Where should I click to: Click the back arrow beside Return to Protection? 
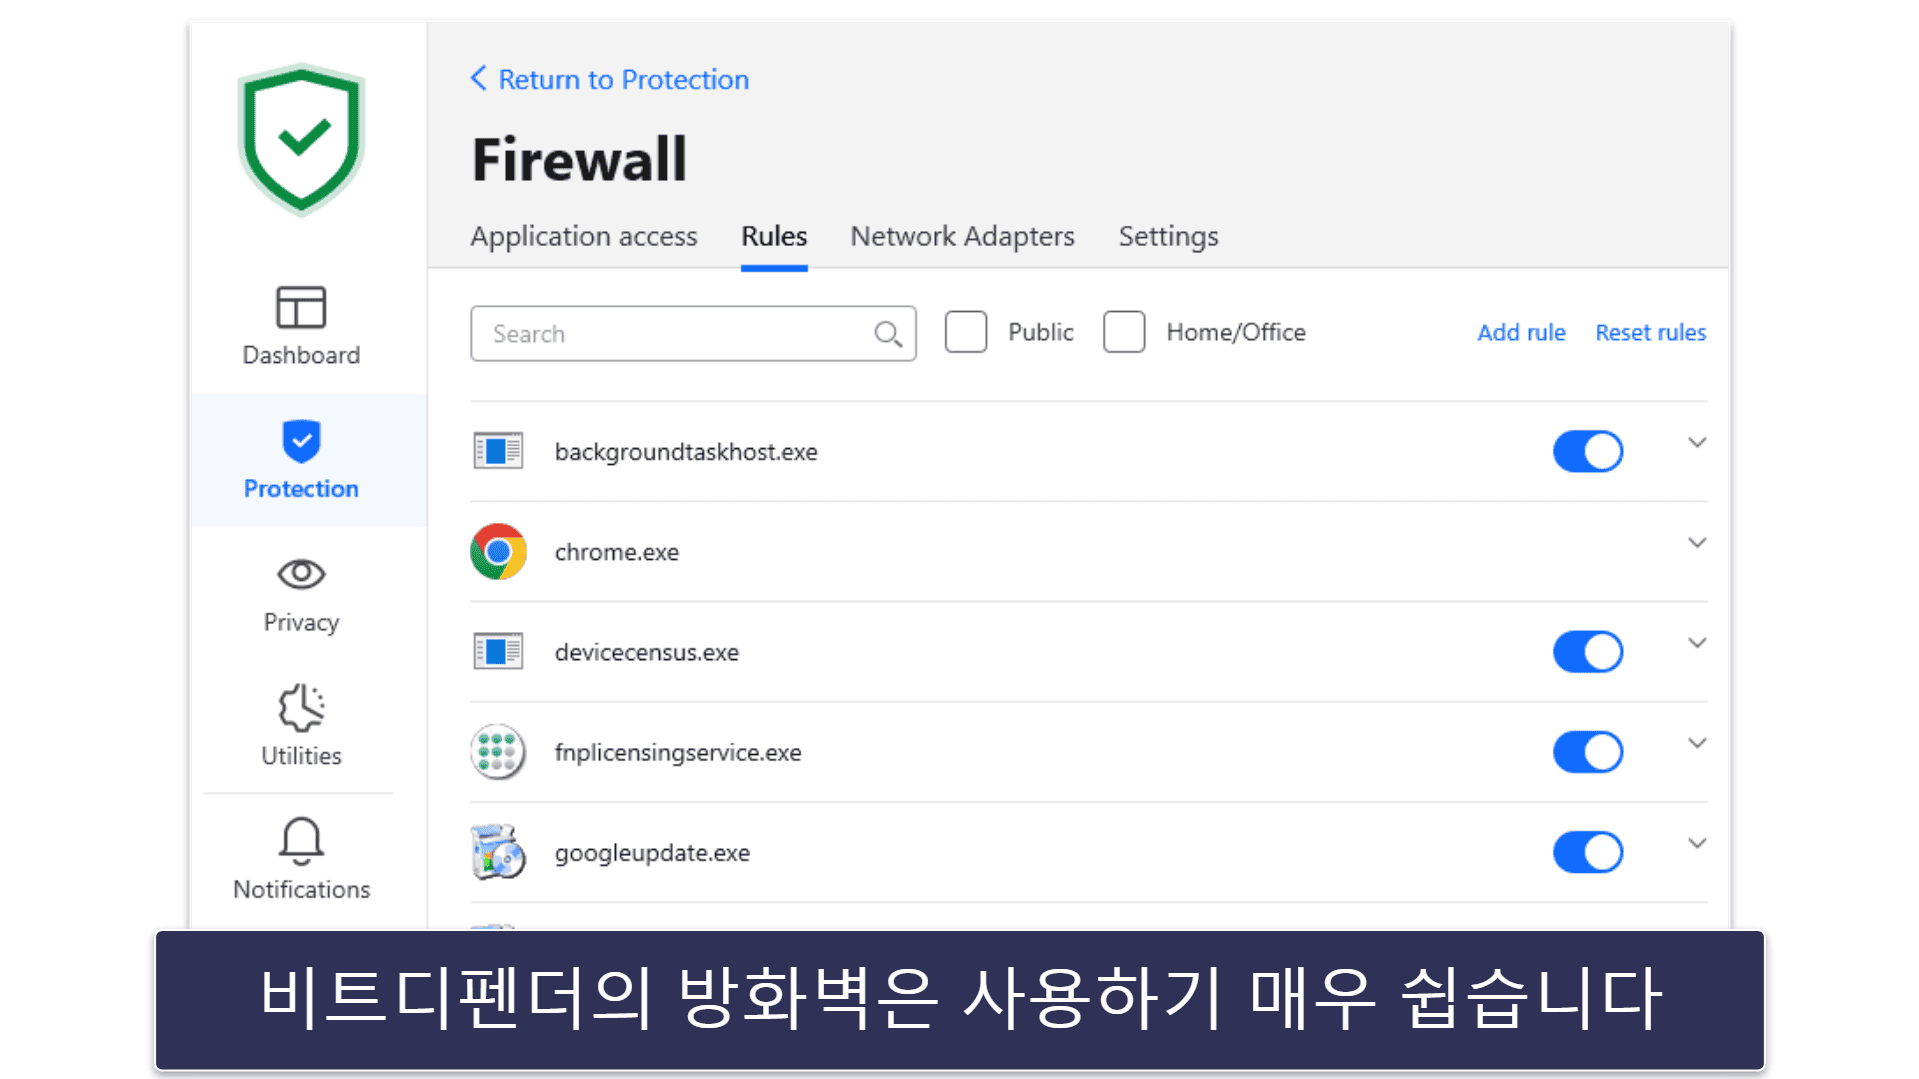479,78
